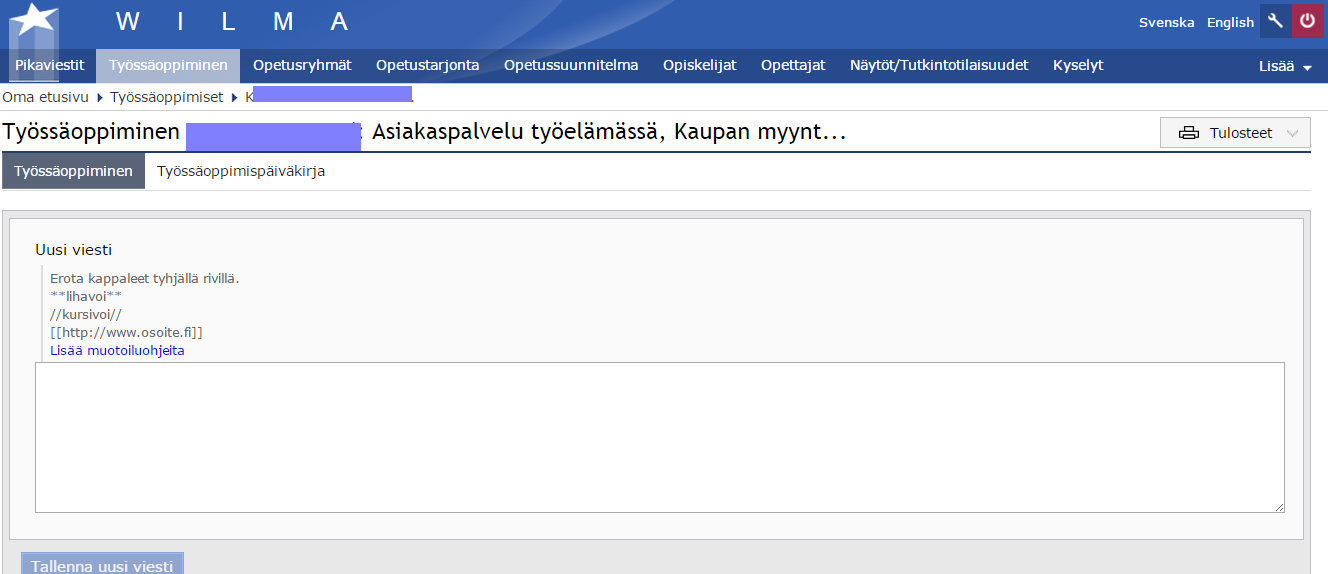Click the printer icon in Tulosteet
The width and height of the screenshot is (1328, 574).
pyautogui.click(x=1189, y=133)
